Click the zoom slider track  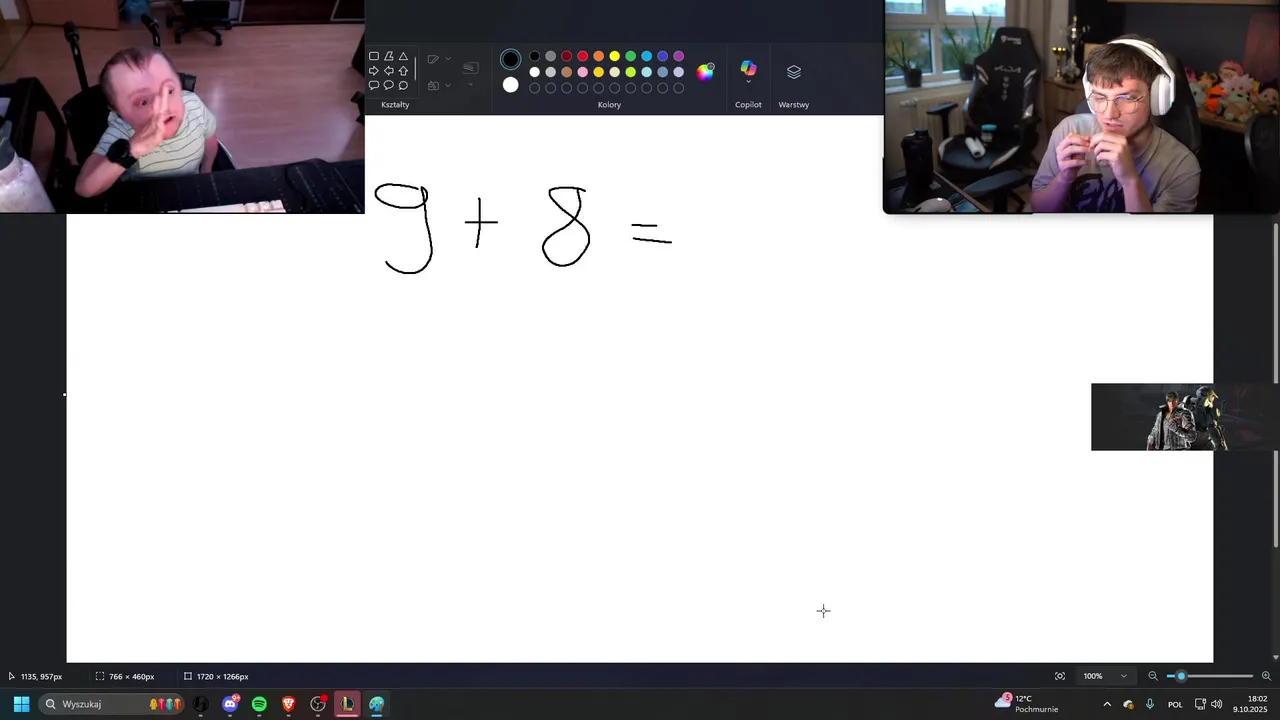[1209, 676]
